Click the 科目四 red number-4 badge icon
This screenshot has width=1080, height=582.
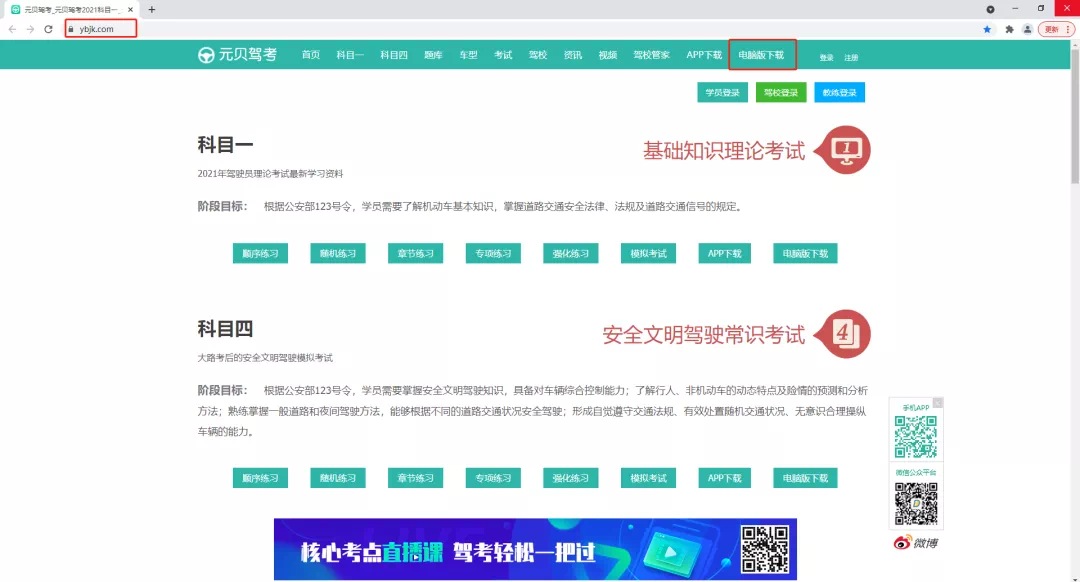pos(846,334)
